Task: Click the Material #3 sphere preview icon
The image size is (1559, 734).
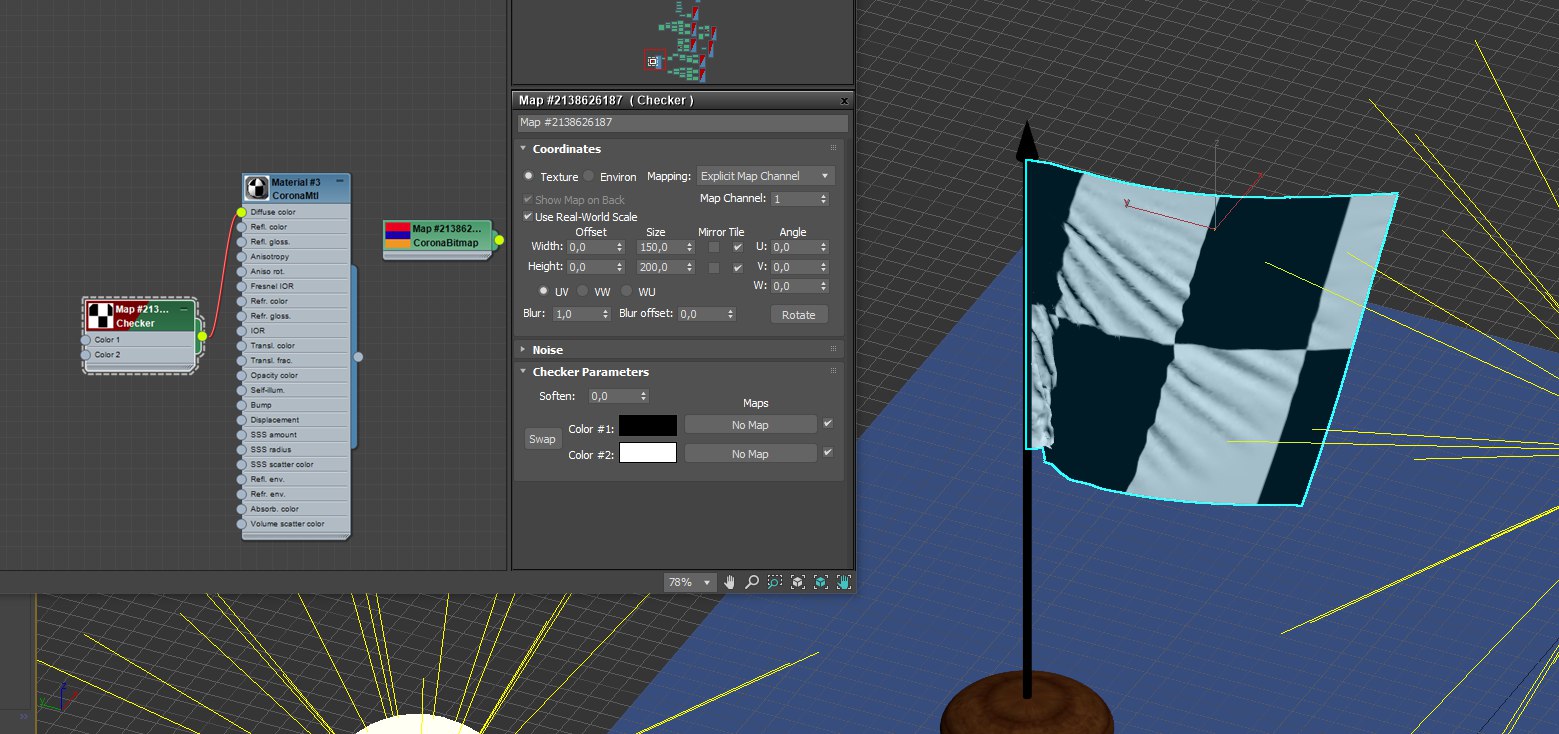Action: click(x=258, y=188)
